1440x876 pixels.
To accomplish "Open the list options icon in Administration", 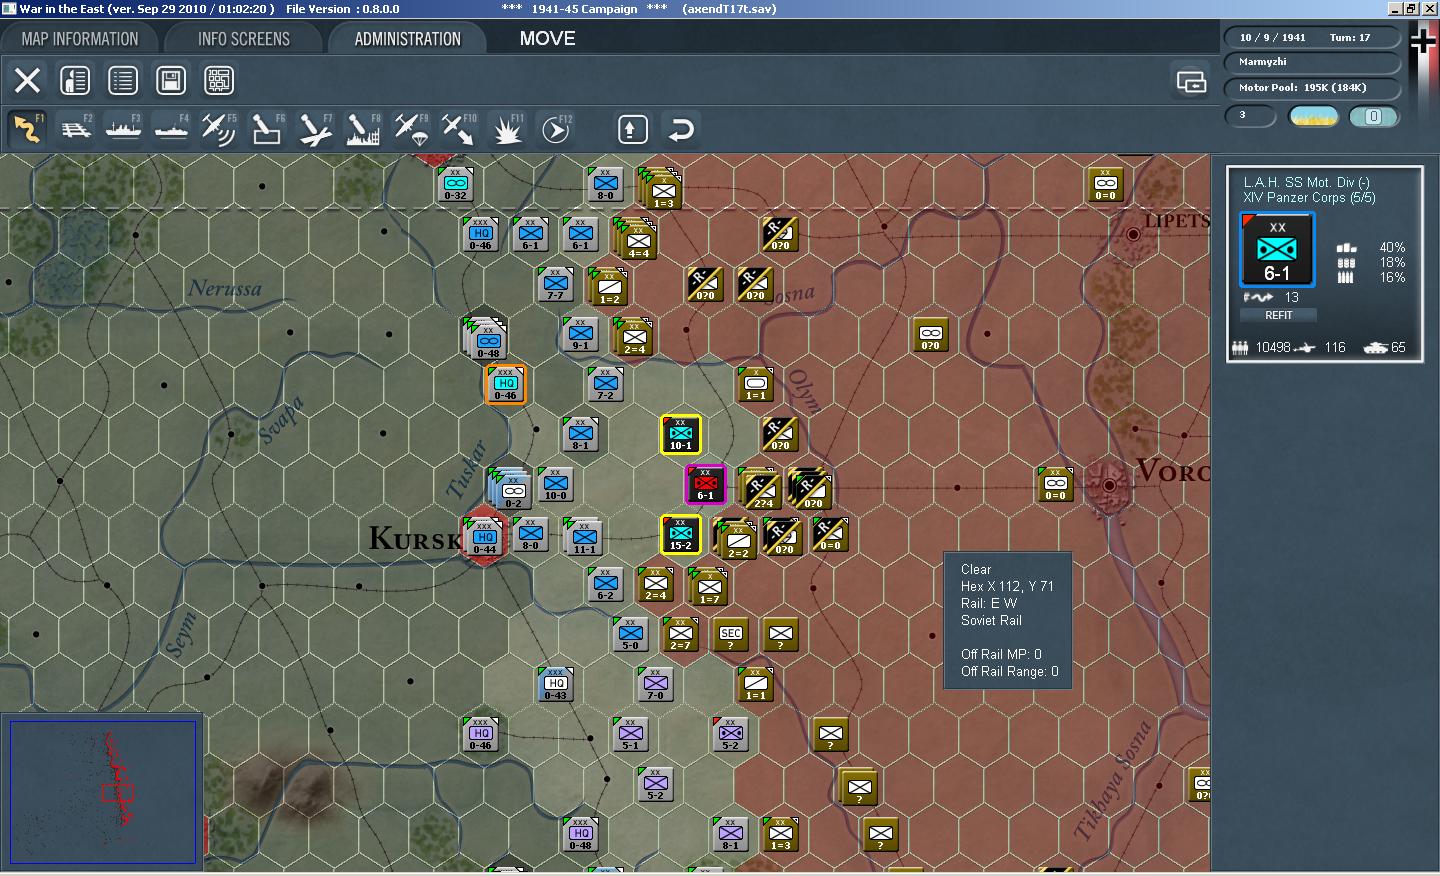I will [123, 80].
